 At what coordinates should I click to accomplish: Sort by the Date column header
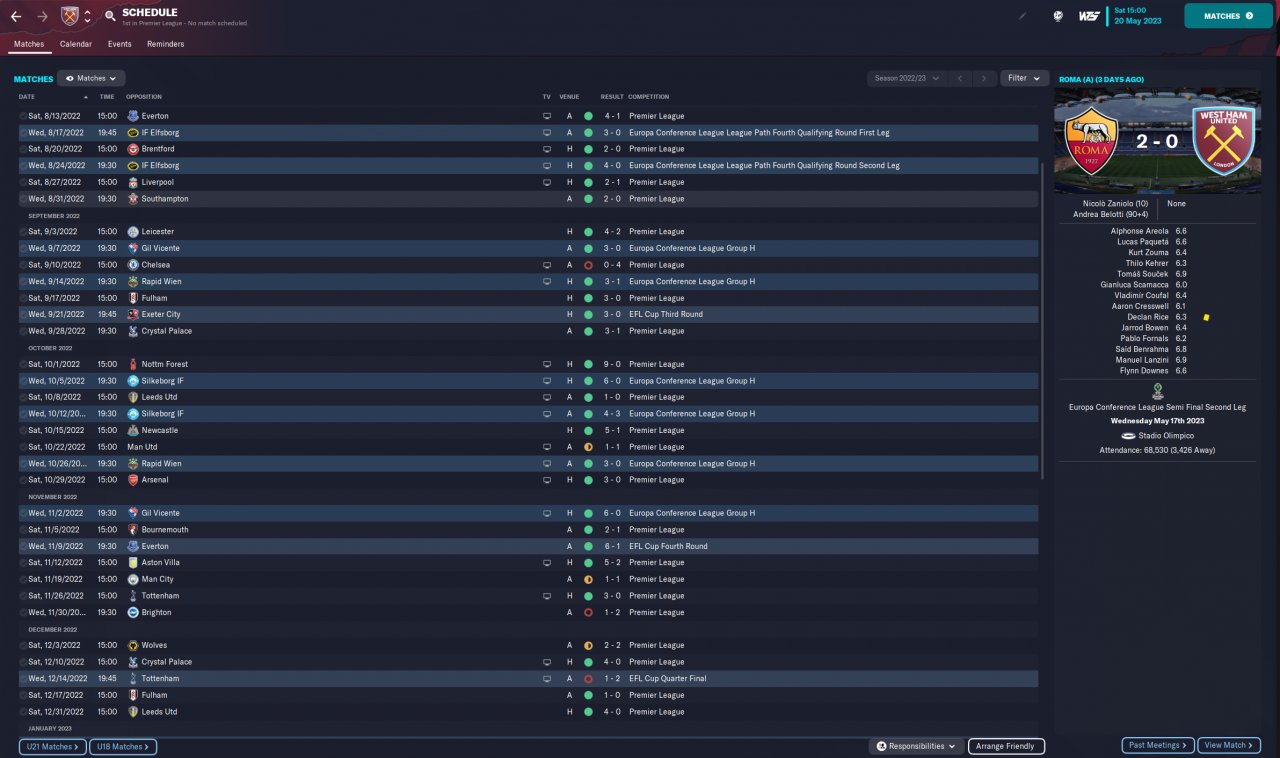click(27, 97)
